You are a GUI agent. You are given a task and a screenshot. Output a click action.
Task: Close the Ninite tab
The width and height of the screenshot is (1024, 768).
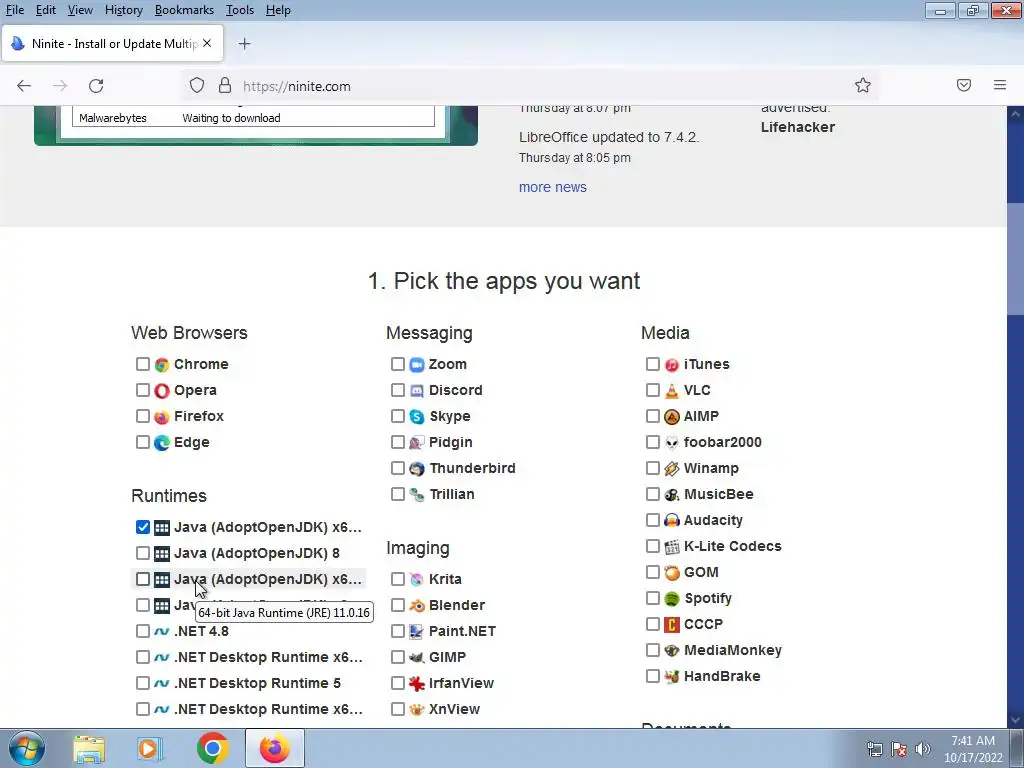[x=207, y=44]
